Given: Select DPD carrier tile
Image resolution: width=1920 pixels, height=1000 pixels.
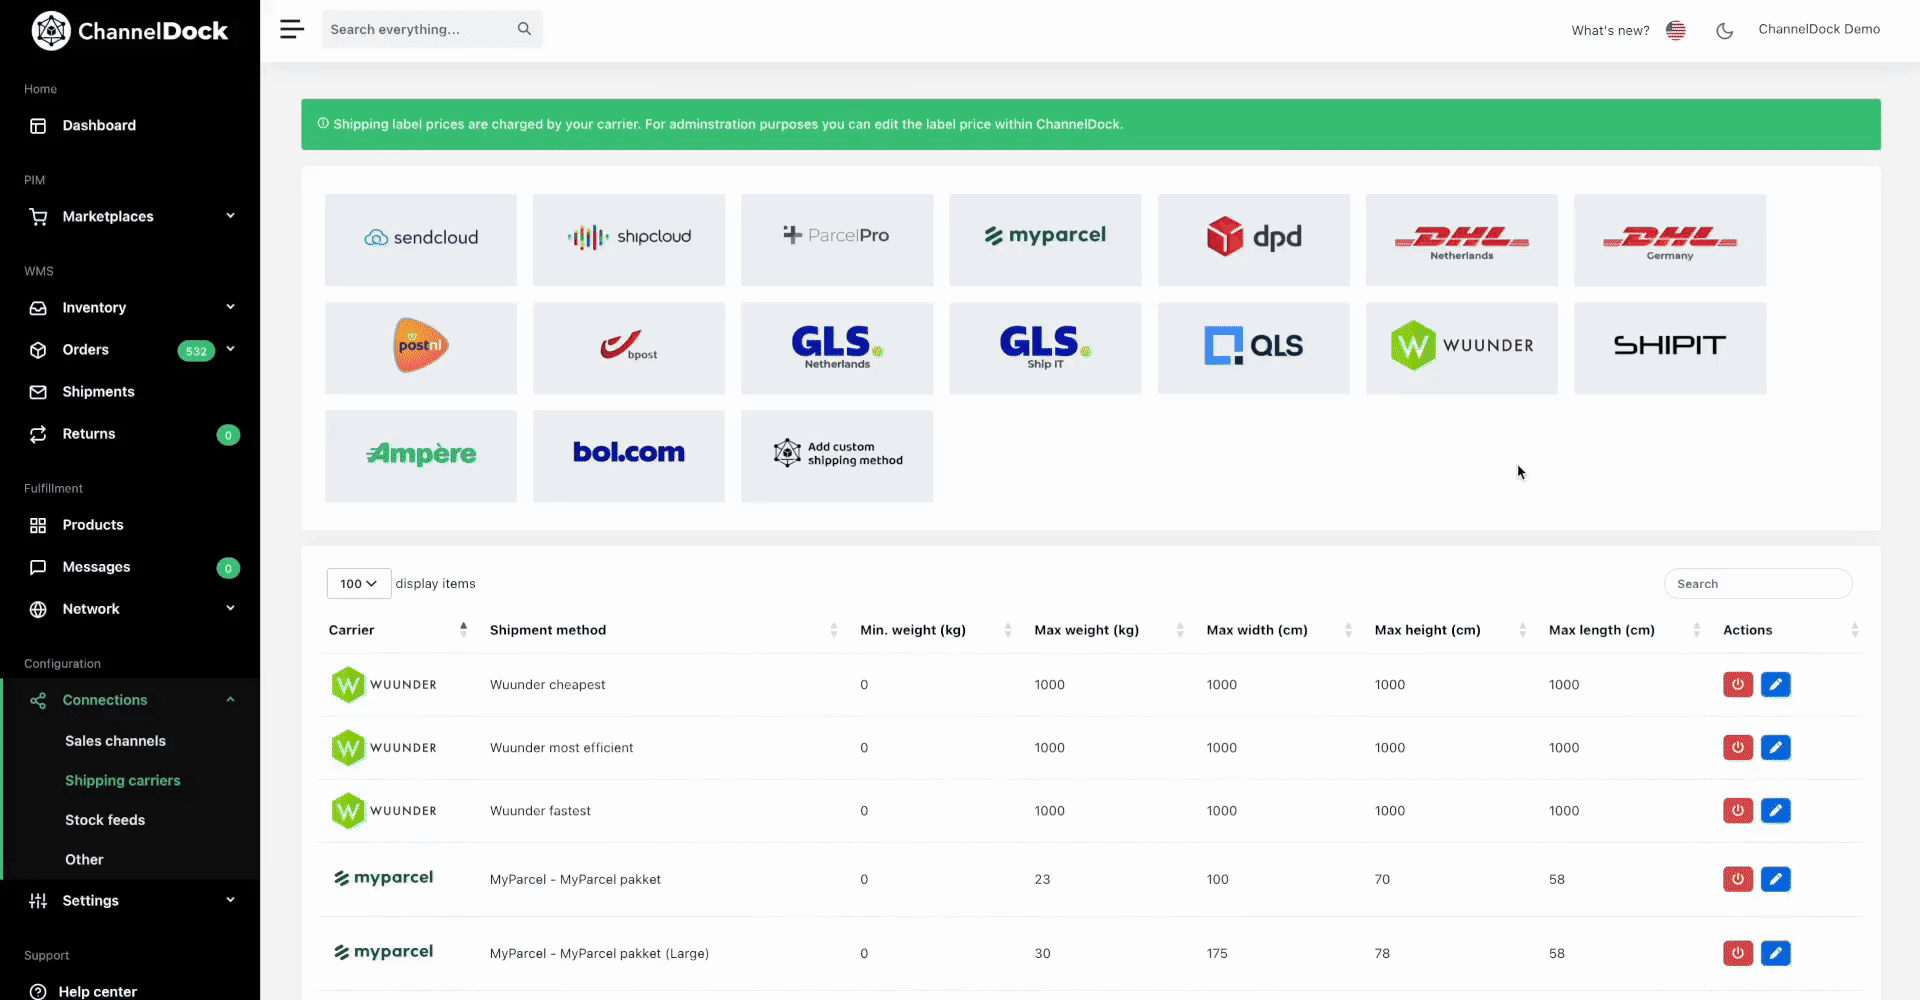Looking at the screenshot, I should point(1254,240).
